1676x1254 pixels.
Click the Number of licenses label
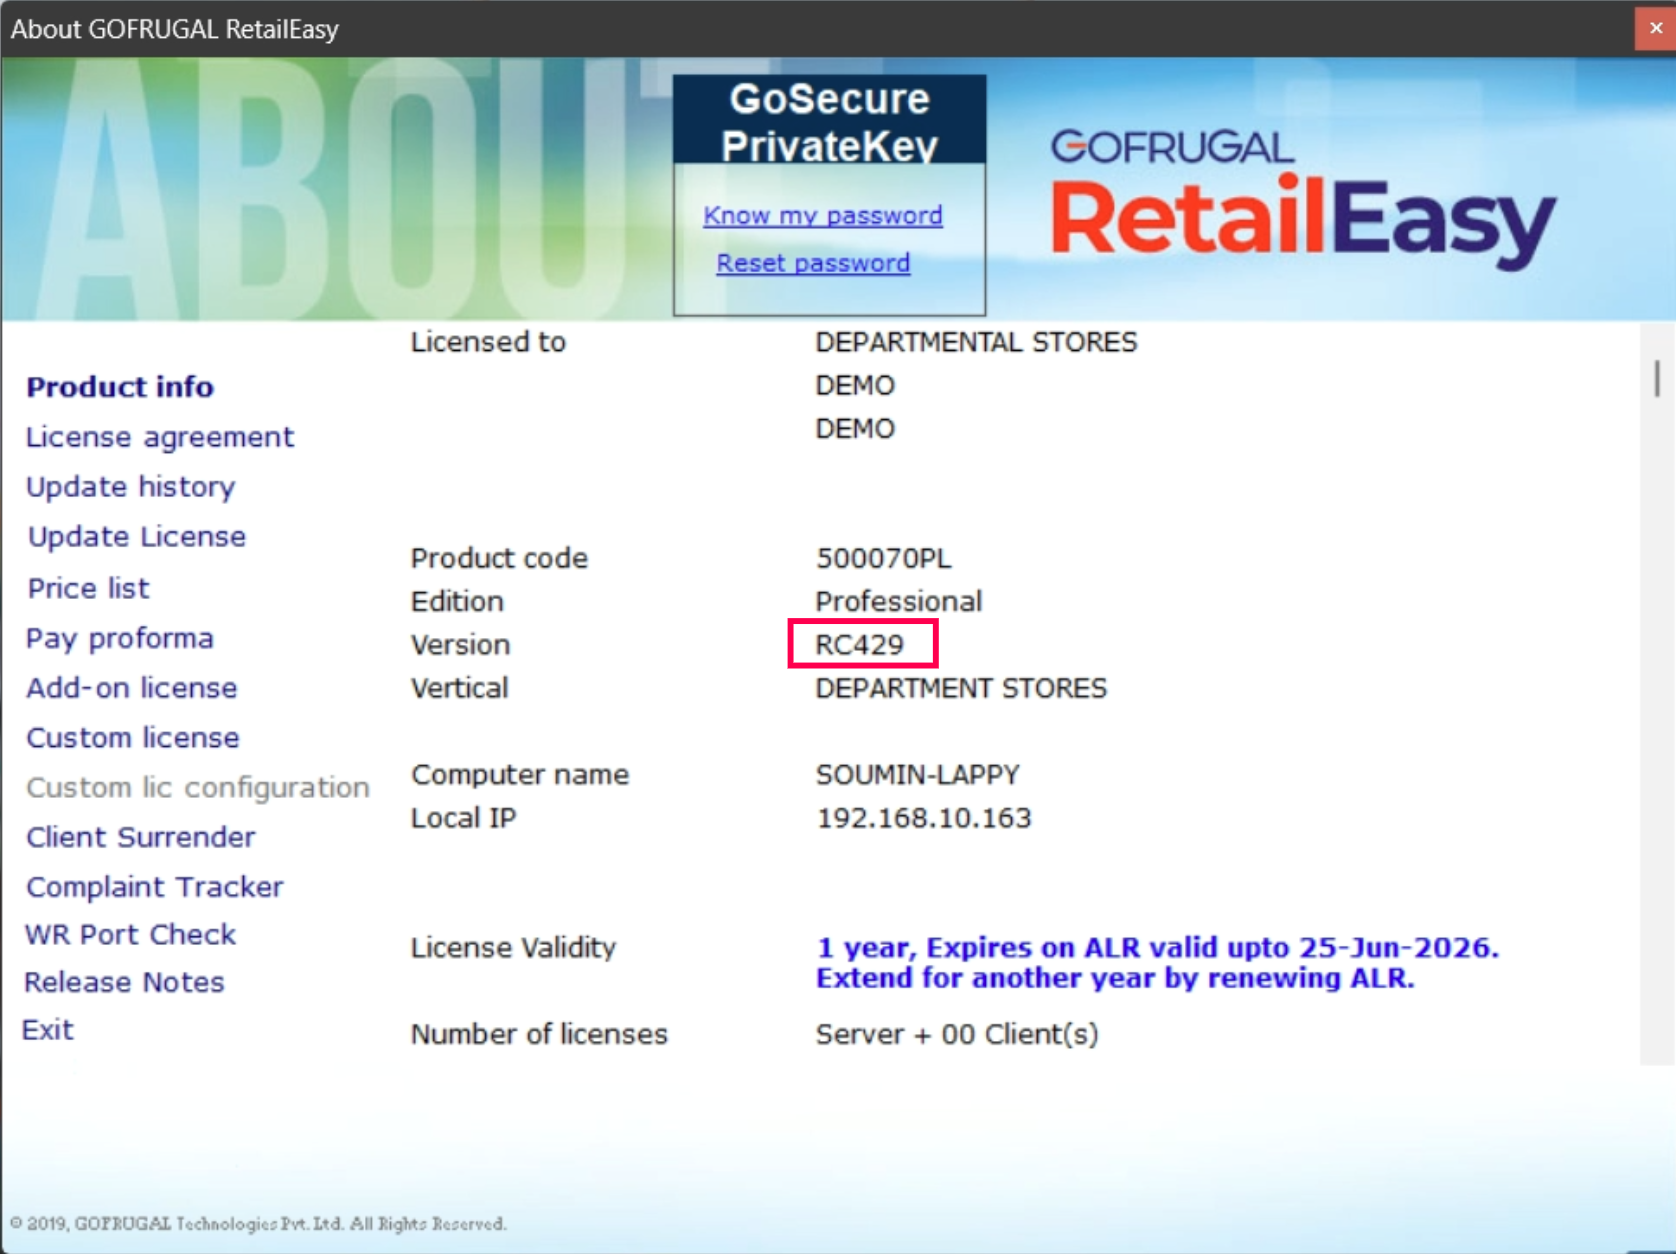tap(539, 1034)
